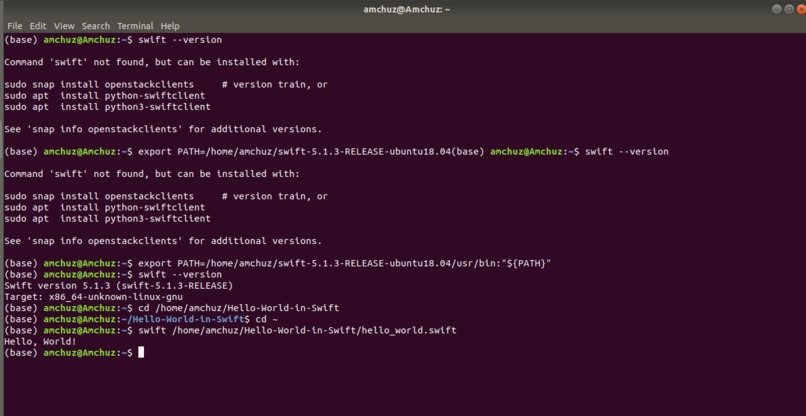Viewport: 806px width, 416px height.
Task: Maximize the terminal window
Action: (789, 9)
